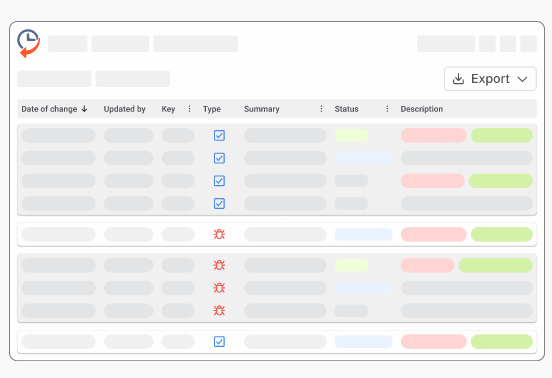The image size is (552, 378).
Task: Click the download icon in Export button
Action: pyautogui.click(x=458, y=79)
